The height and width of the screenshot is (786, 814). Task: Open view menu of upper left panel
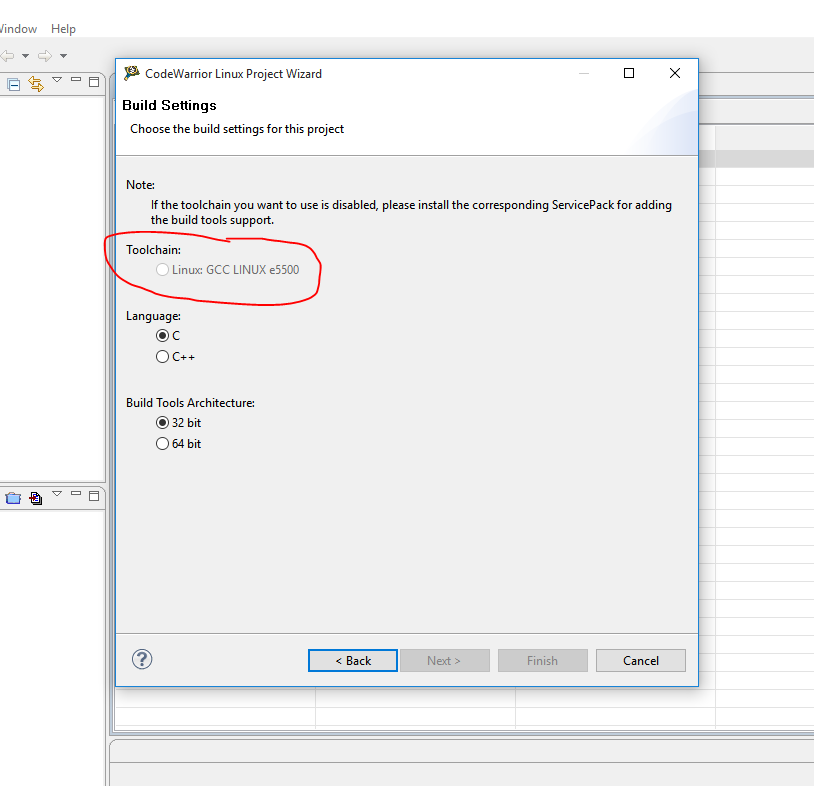[57, 80]
